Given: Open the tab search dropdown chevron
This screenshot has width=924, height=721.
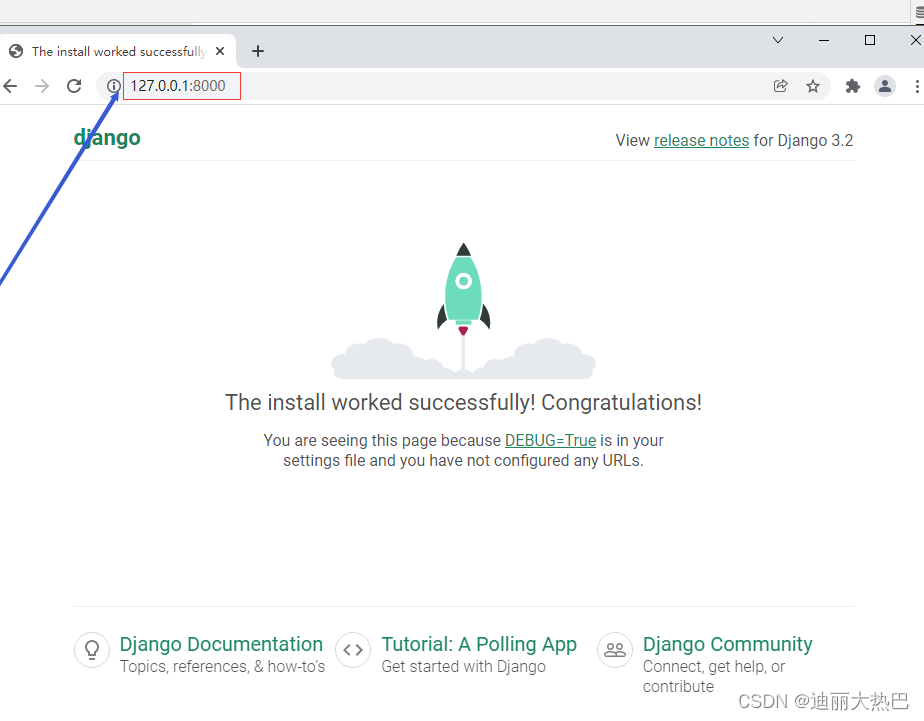Looking at the screenshot, I should click(778, 40).
